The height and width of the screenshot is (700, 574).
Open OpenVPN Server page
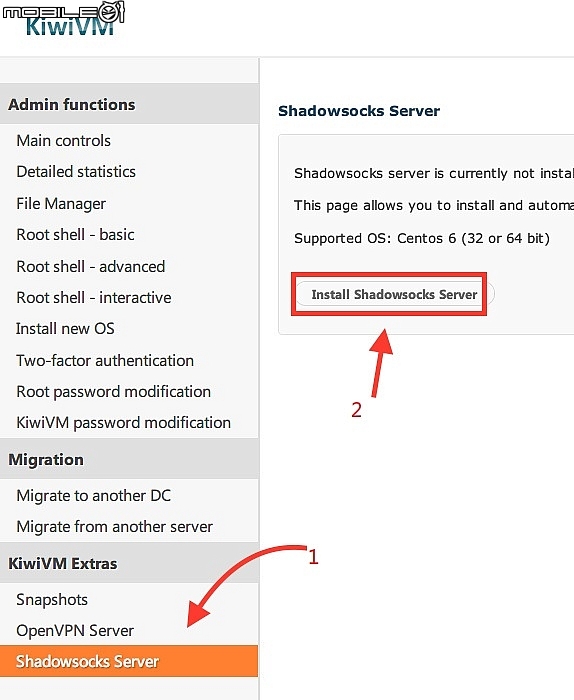(x=75, y=631)
